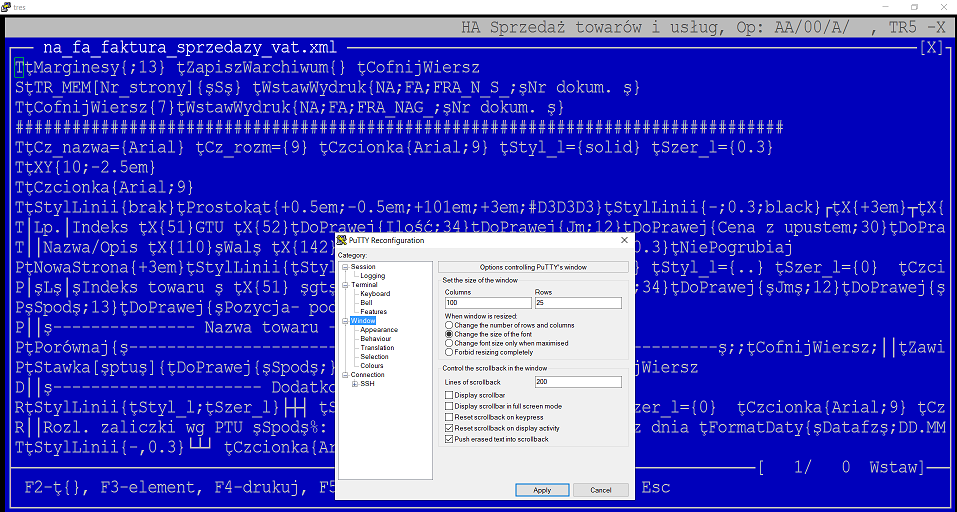
Task: Click the Lines of scrollback field
Action: point(578,382)
